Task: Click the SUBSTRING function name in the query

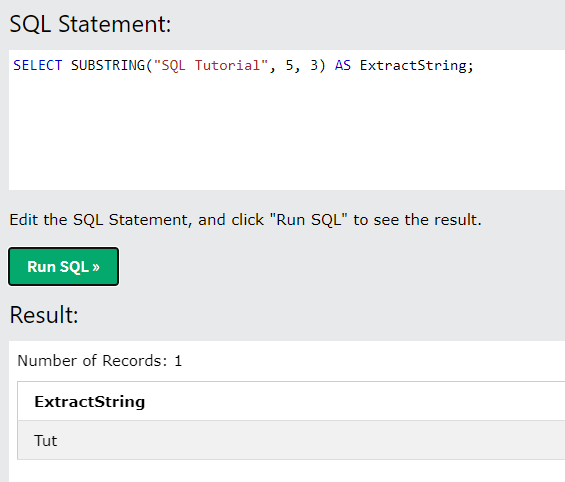Action: point(108,66)
